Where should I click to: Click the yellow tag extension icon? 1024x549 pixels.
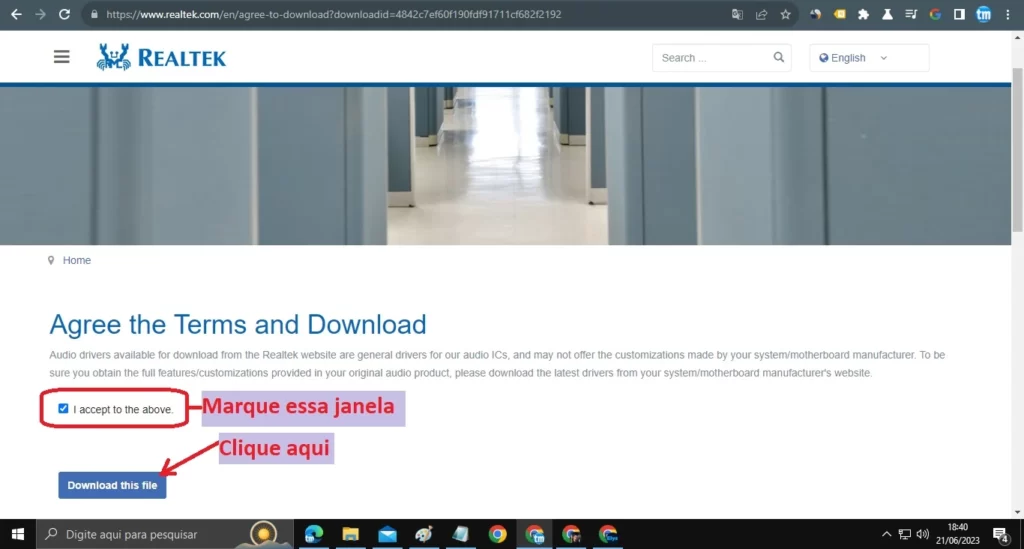click(x=840, y=14)
